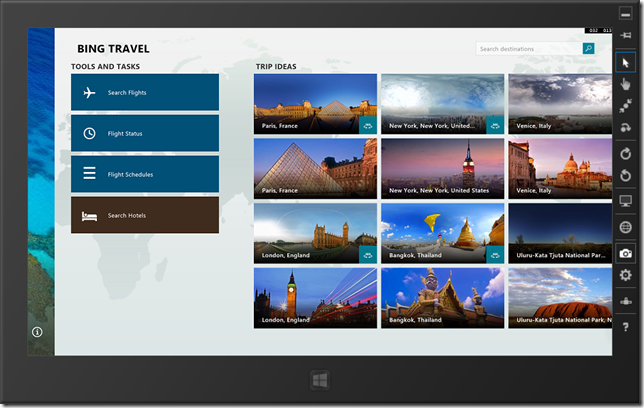This screenshot has width=644, height=408.
Task: Open Search Flights tile
Action: point(145,92)
